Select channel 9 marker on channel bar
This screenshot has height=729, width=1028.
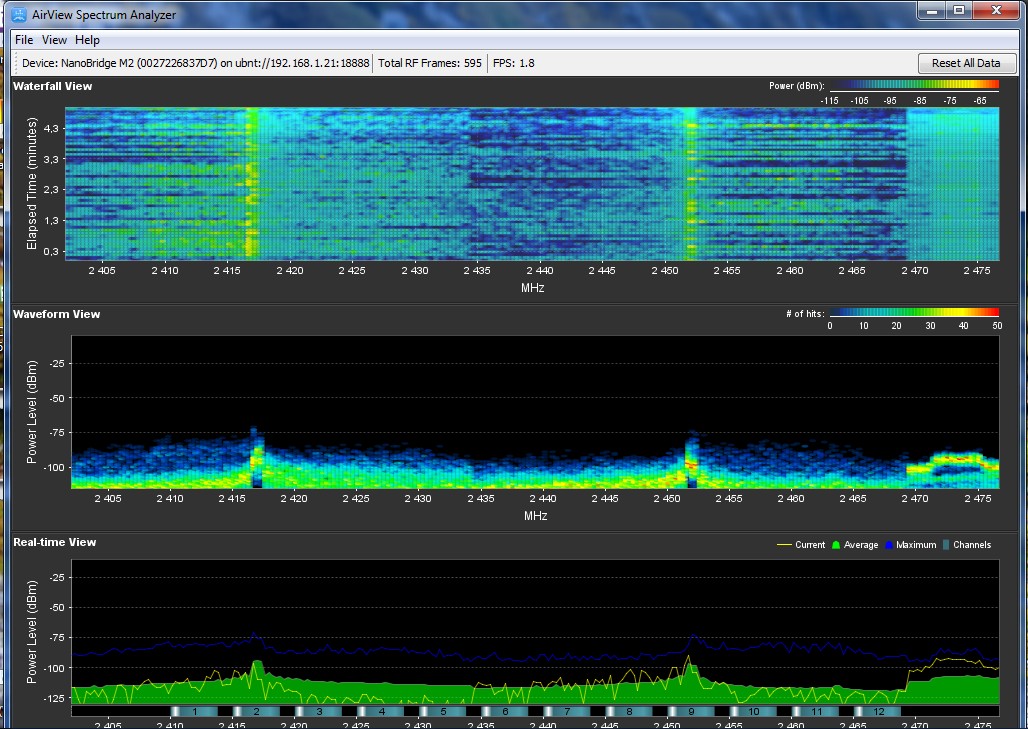691,711
